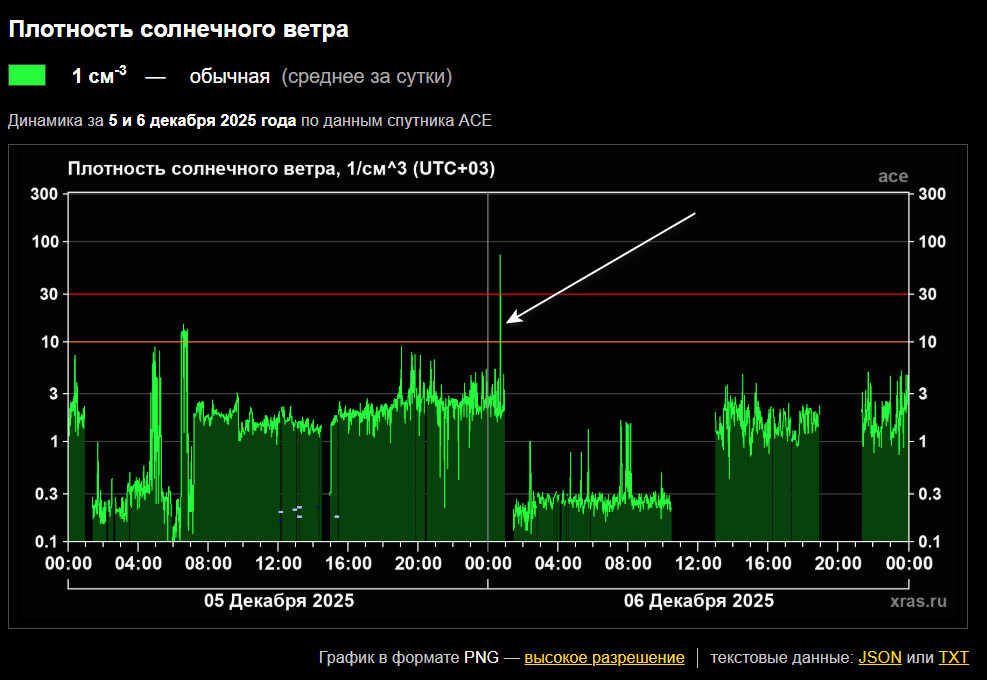
Task: Open the TXT text data link
Action: pyautogui.click(x=954, y=657)
